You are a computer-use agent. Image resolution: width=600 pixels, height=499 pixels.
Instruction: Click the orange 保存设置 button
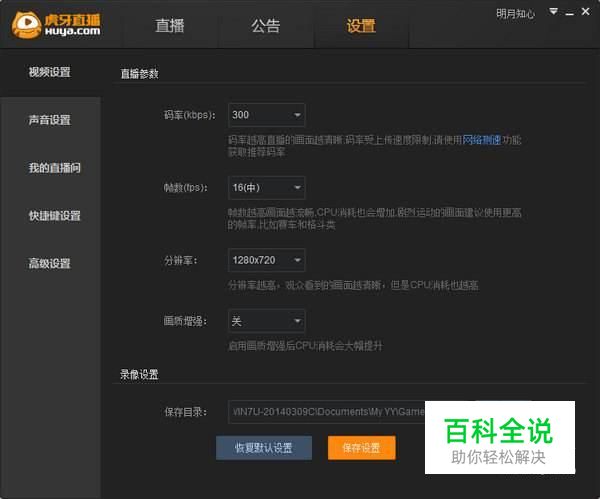362,448
